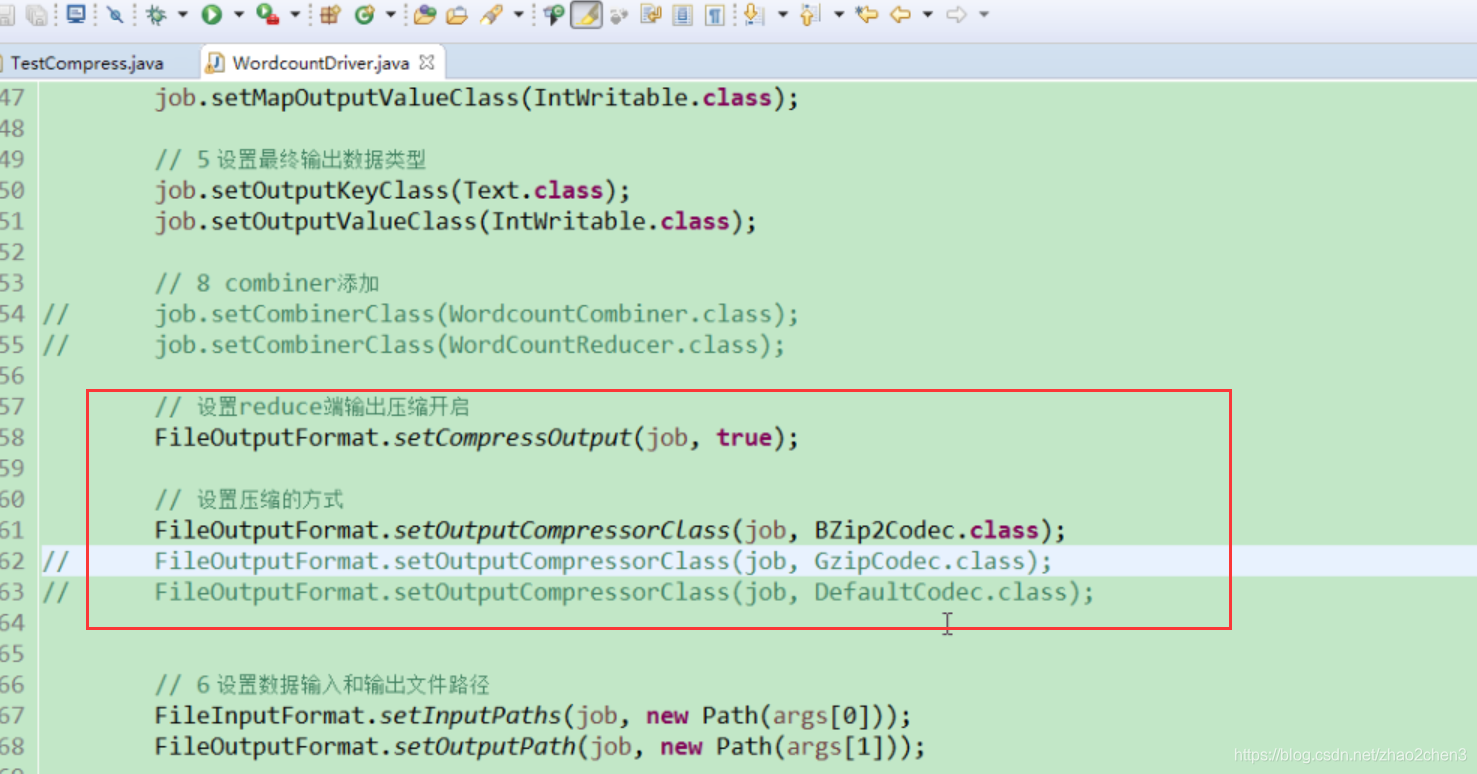Click the monitor-shaped toolbar icon
Screen dimensions: 1477x774
[x=76, y=14]
